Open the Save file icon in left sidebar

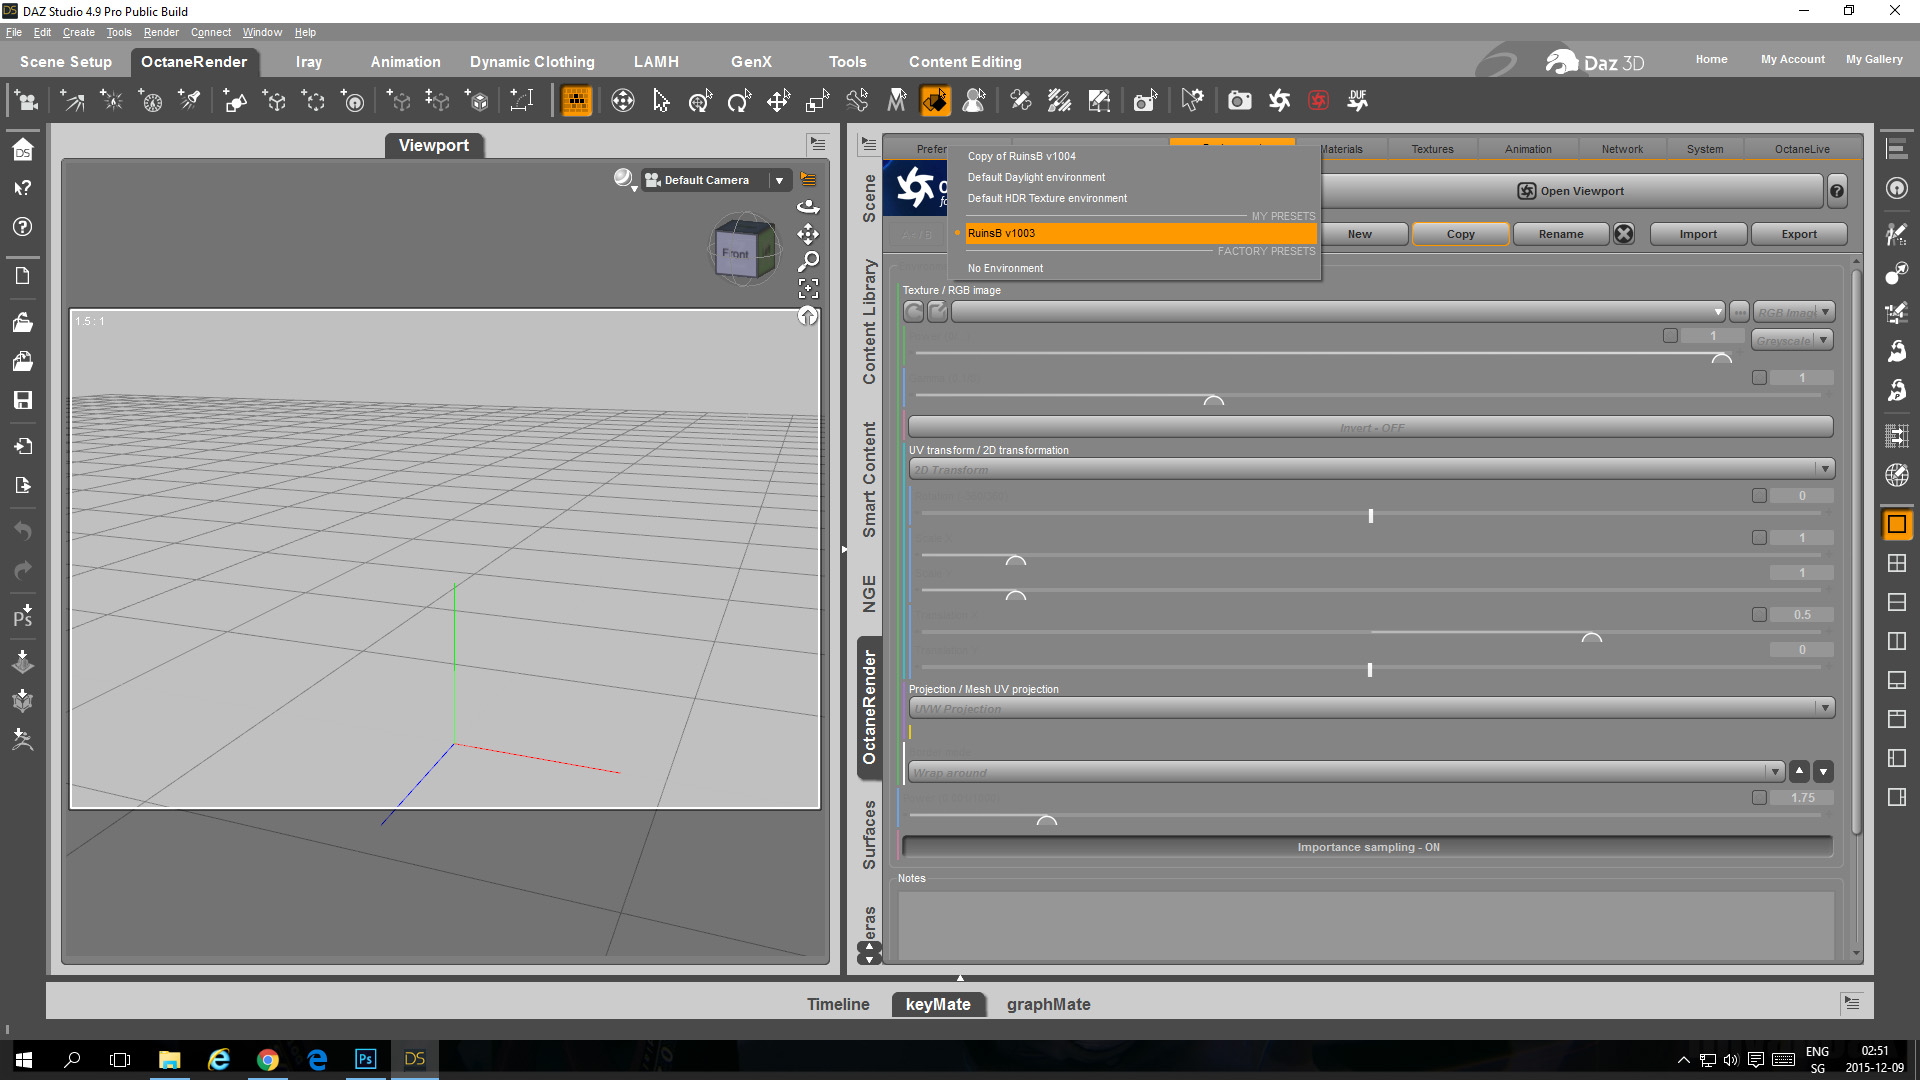(22, 400)
